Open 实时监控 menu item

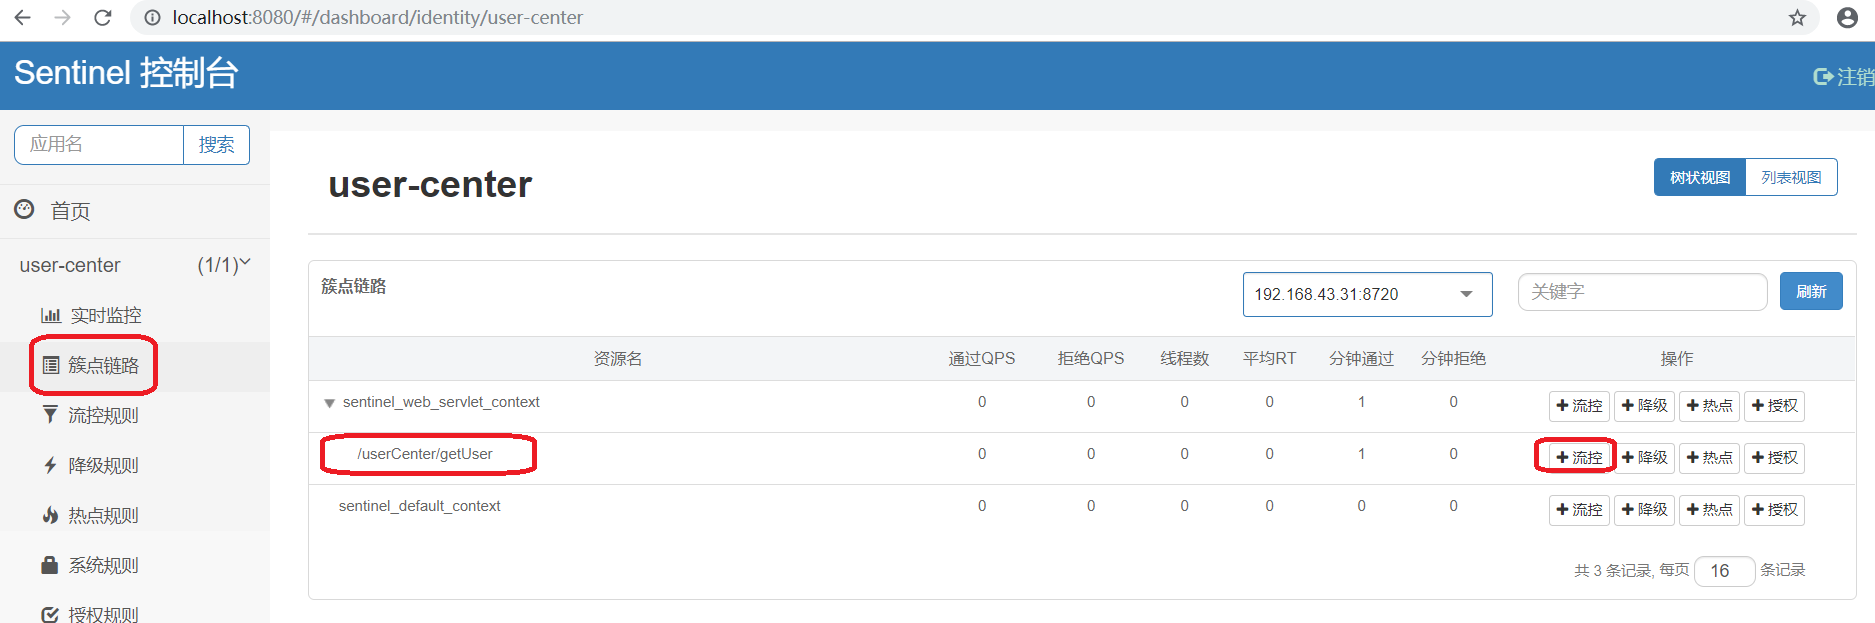105,315
